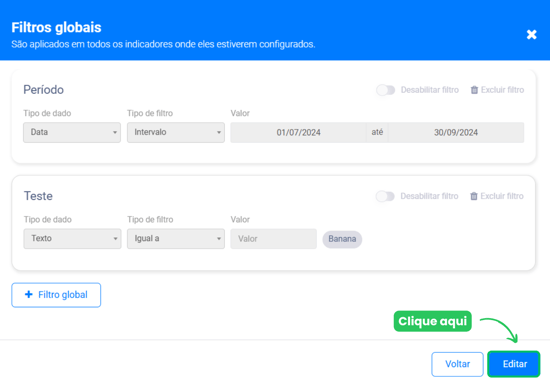Open Tipo de dado dropdown showing Data
The image size is (550, 387).
[x=72, y=132]
